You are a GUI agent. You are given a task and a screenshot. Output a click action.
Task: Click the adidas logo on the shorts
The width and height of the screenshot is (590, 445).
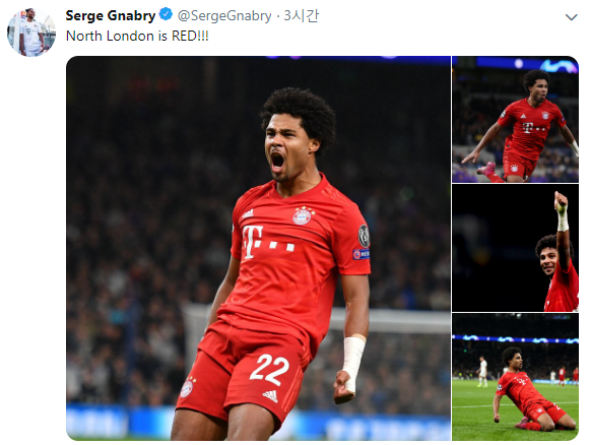point(270,396)
